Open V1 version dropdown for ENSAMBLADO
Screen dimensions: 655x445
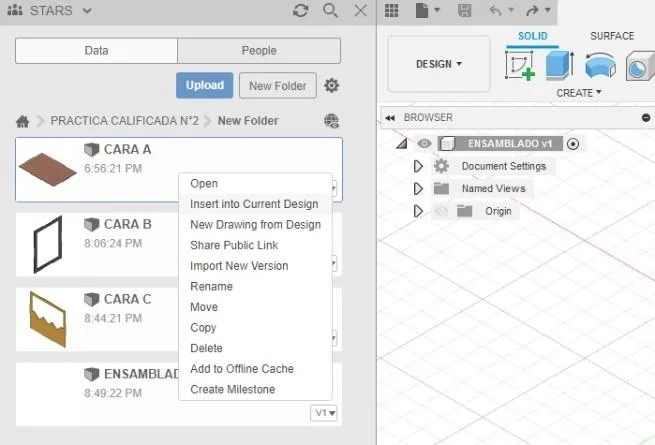coord(324,413)
